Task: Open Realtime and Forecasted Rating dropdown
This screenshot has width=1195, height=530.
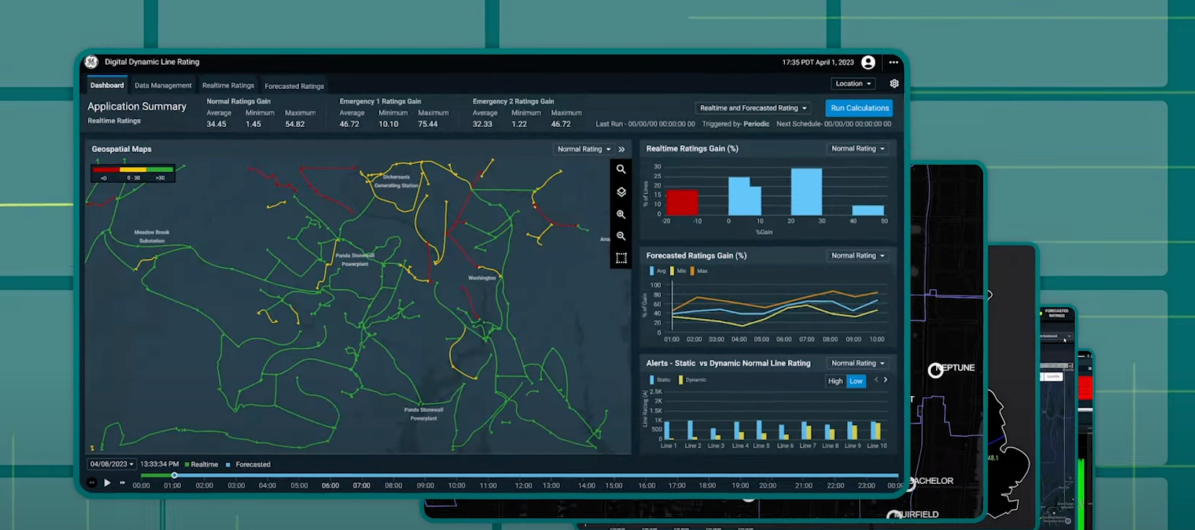Action: pos(753,108)
